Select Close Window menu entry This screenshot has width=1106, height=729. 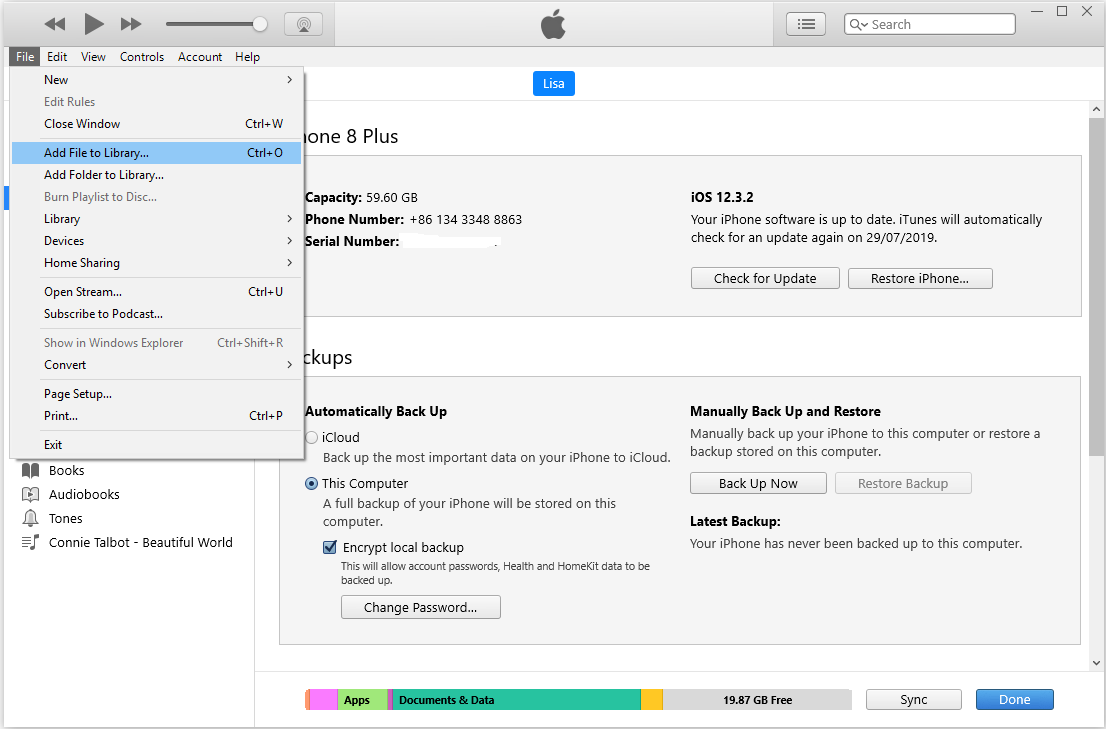pos(157,123)
